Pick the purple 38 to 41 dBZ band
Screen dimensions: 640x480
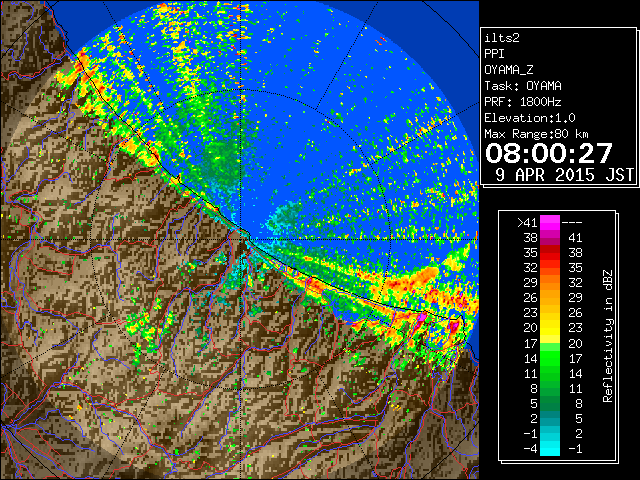[x=550, y=238]
